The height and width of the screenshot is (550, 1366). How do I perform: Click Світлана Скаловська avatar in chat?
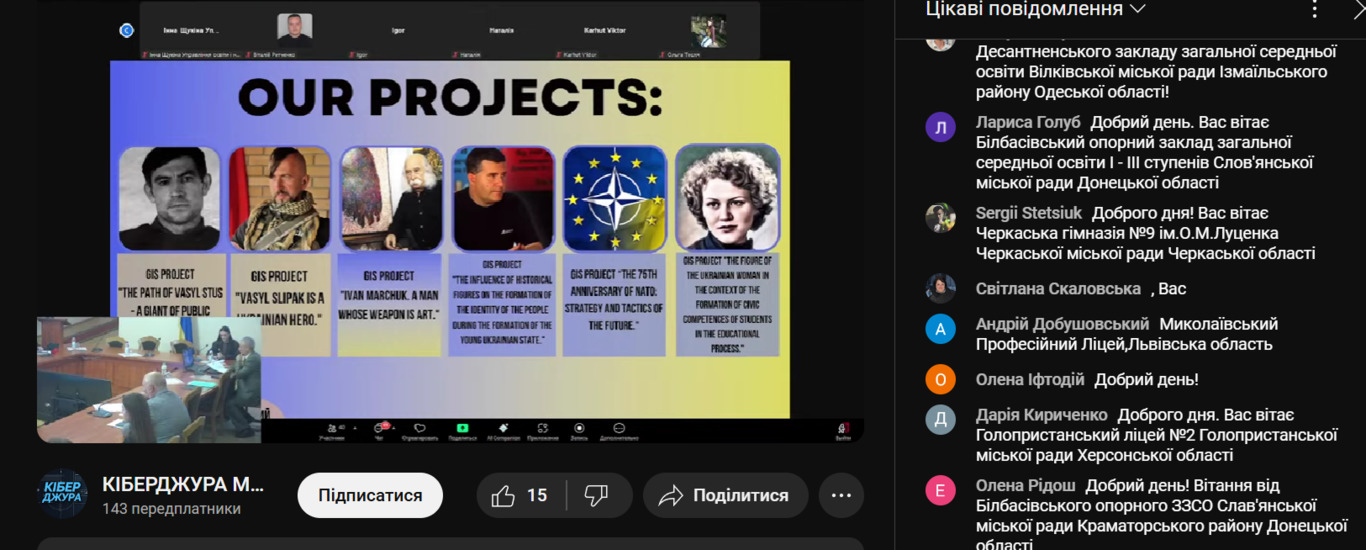(x=940, y=289)
